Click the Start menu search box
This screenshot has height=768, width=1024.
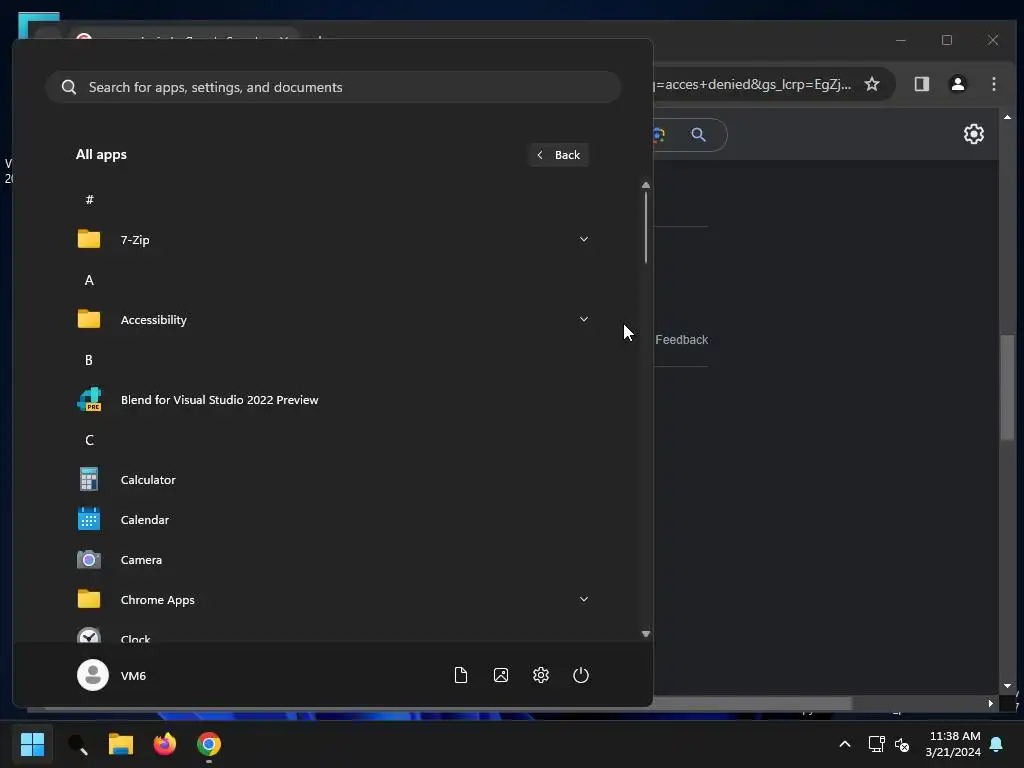pos(333,87)
